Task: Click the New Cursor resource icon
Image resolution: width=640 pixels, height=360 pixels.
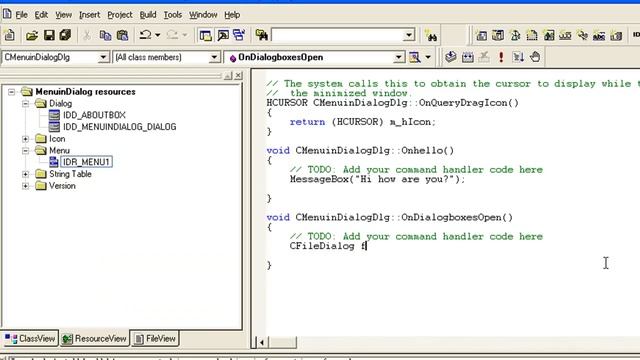Action: coord(515,36)
